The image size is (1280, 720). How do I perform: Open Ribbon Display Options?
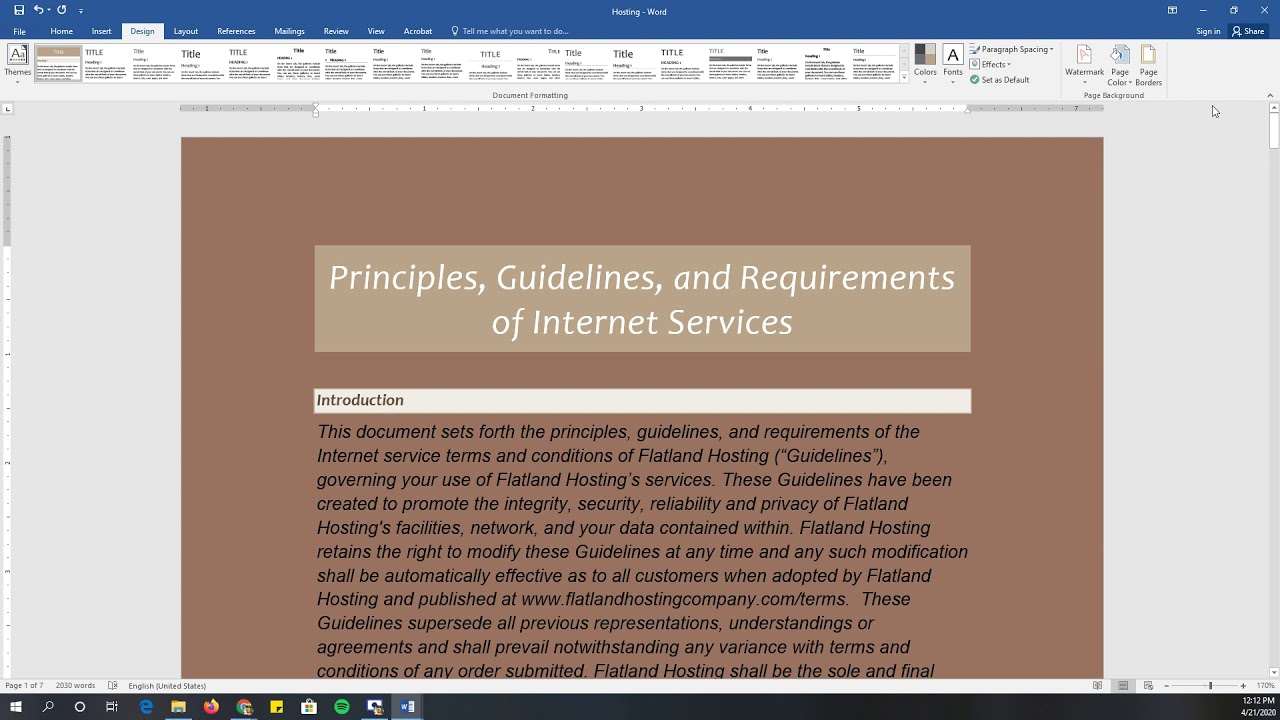pyautogui.click(x=1172, y=10)
